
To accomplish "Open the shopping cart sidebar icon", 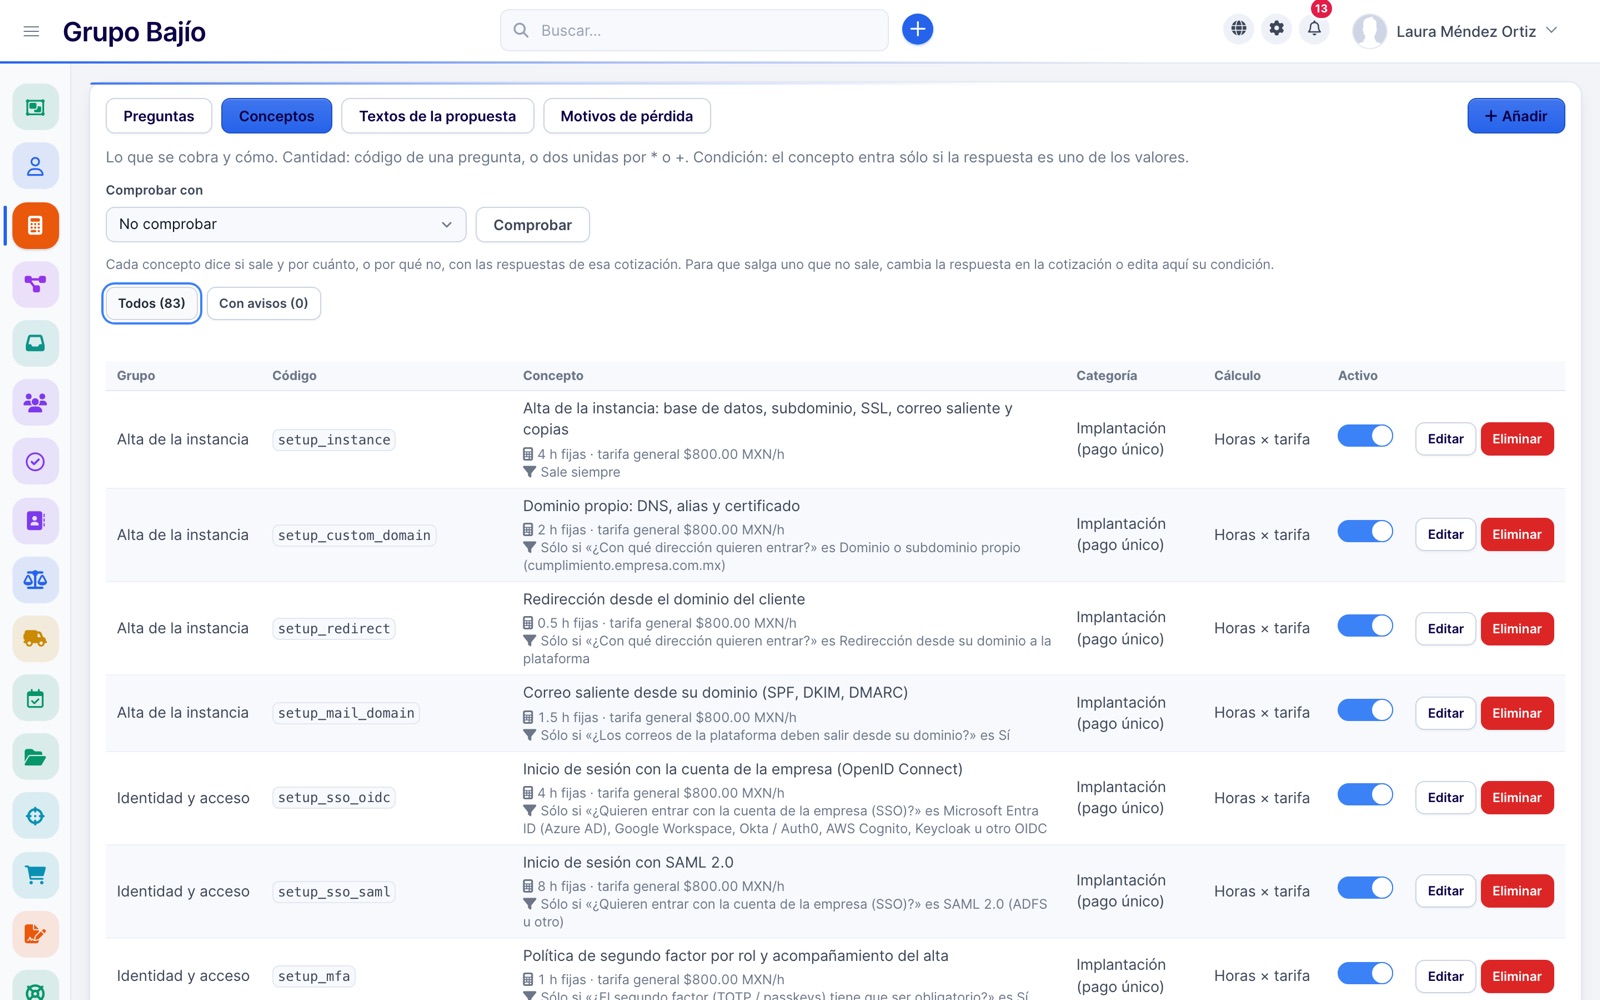I will click(35, 875).
